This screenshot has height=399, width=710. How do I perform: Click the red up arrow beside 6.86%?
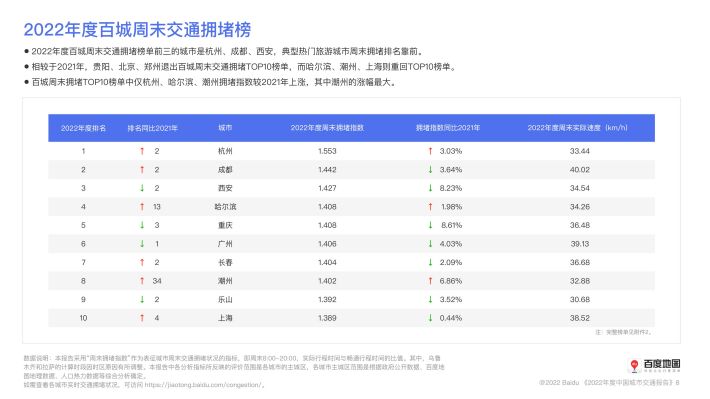(x=430, y=281)
